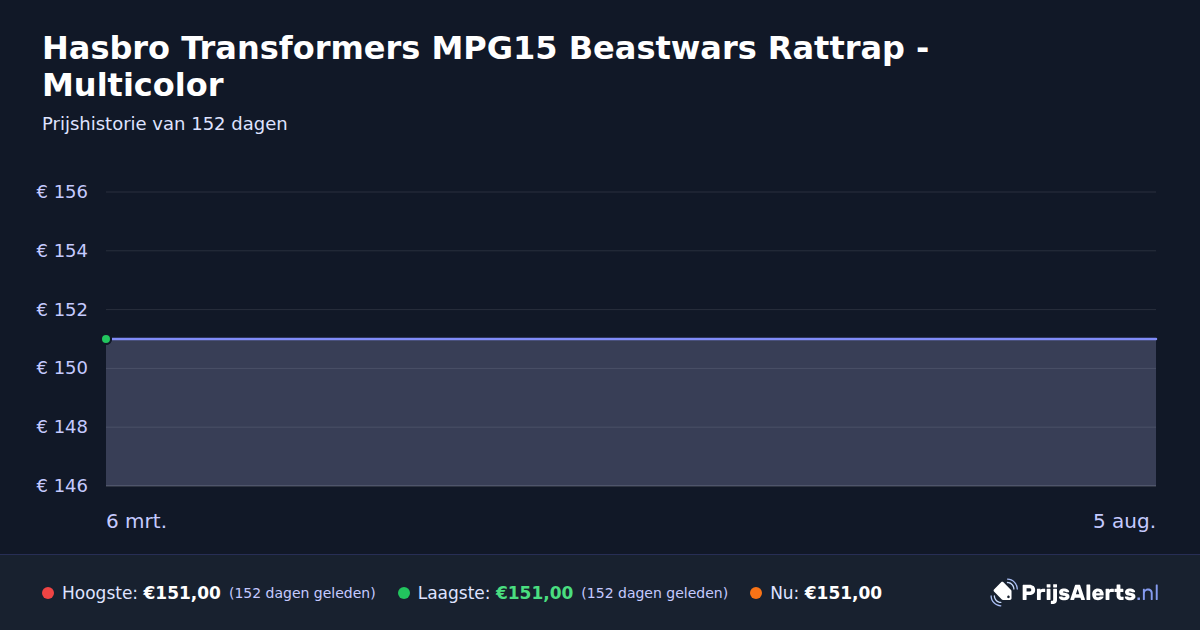Click the PrijsAlerts tag logo icon
This screenshot has height=630, width=1200.
[1003, 593]
